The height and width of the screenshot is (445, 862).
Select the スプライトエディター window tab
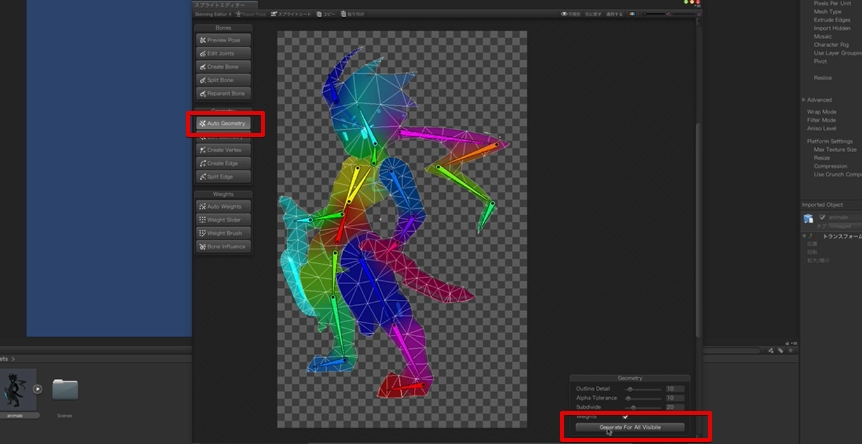[x=227, y=4]
